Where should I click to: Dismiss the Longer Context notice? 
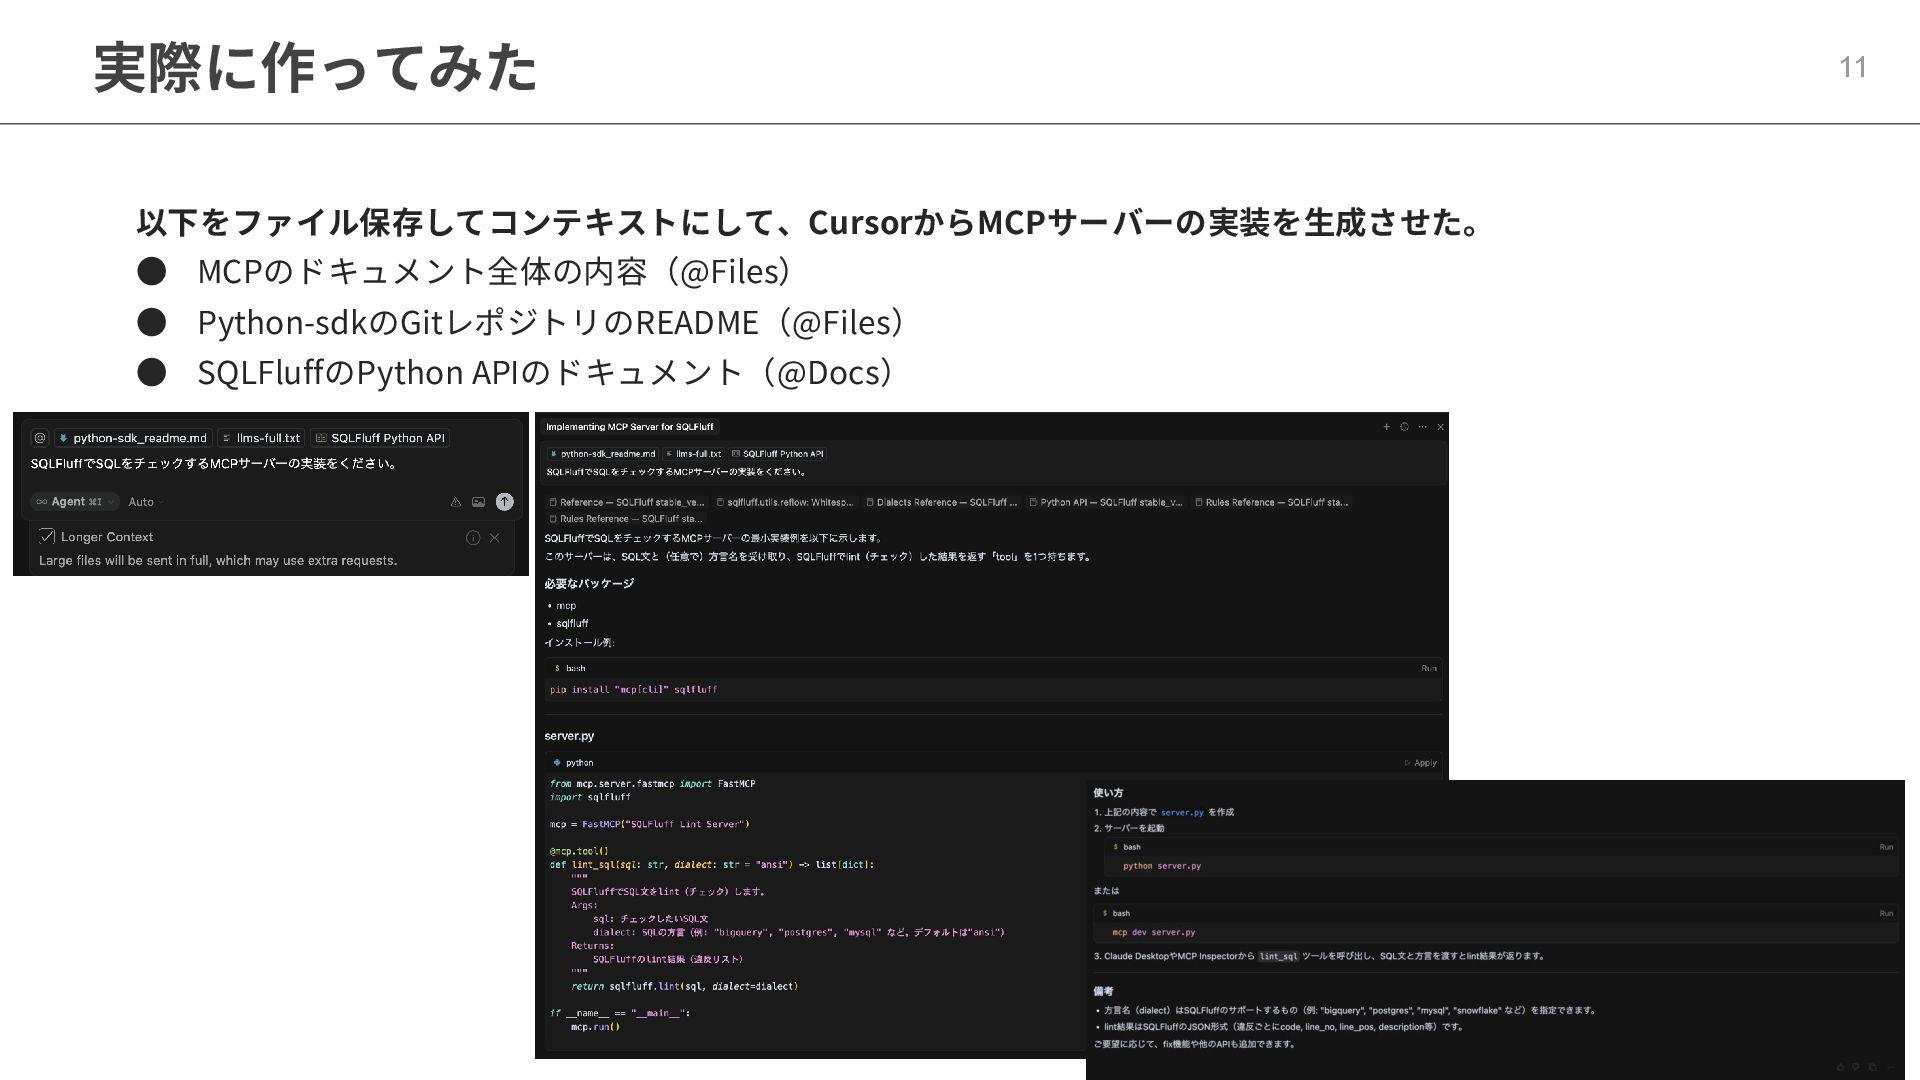[x=494, y=538]
